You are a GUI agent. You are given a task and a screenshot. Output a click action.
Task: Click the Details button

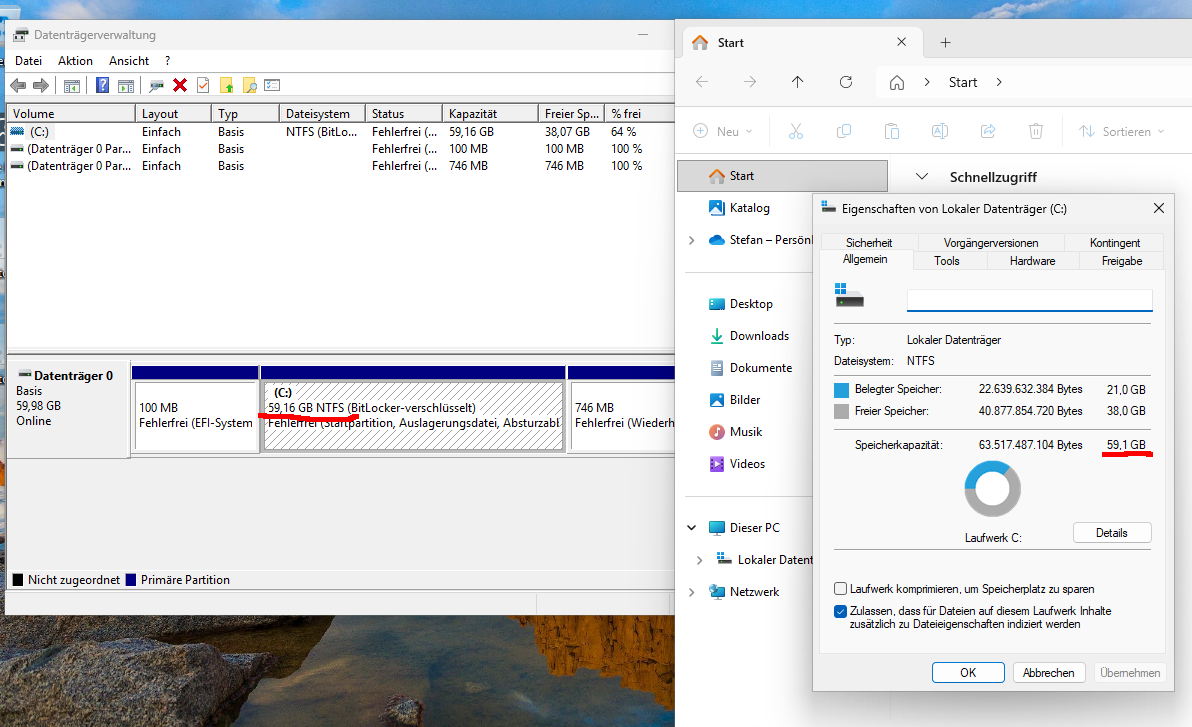click(1111, 533)
